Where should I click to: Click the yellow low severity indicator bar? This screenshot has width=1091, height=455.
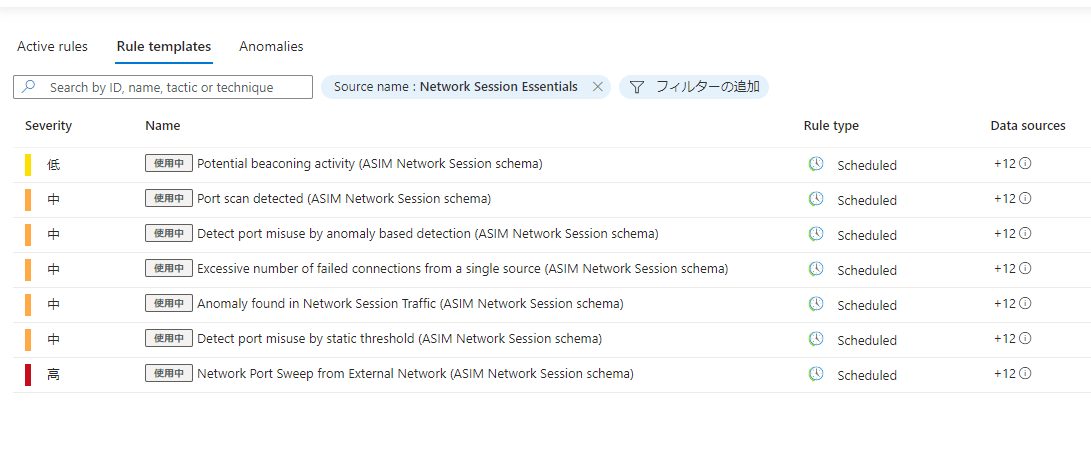(x=28, y=164)
